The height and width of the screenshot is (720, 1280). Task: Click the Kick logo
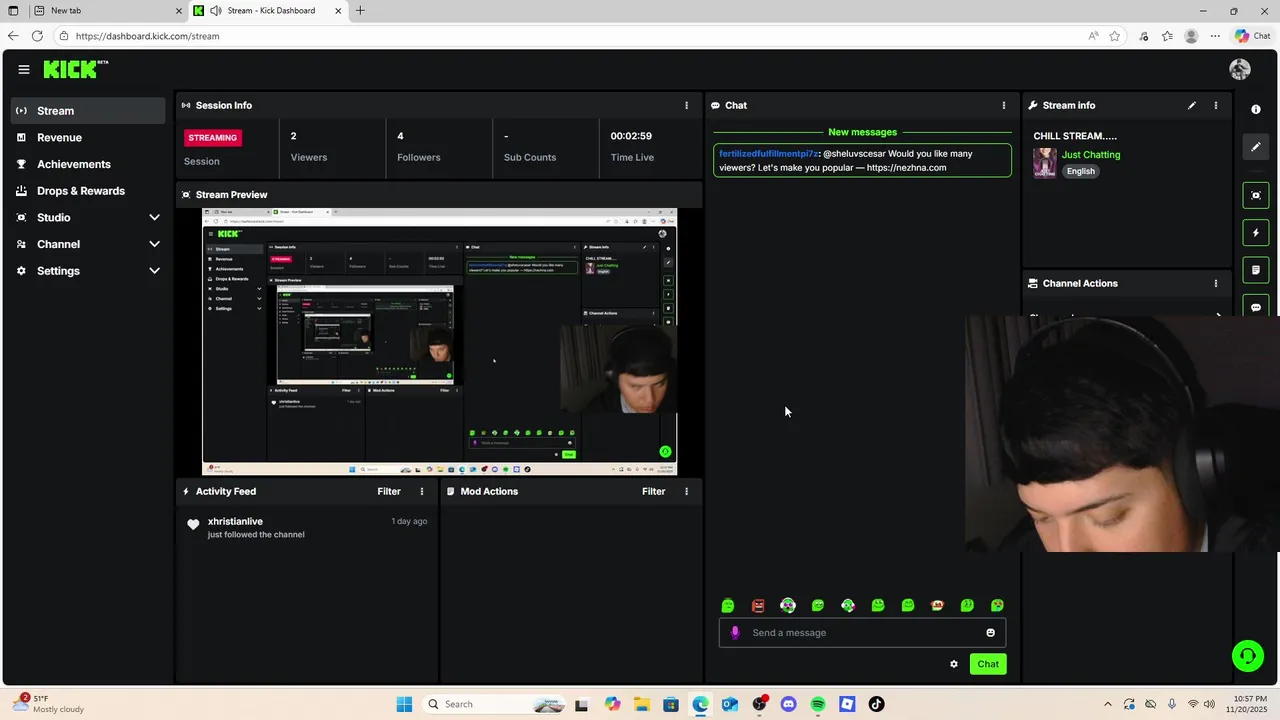pyautogui.click(x=75, y=69)
